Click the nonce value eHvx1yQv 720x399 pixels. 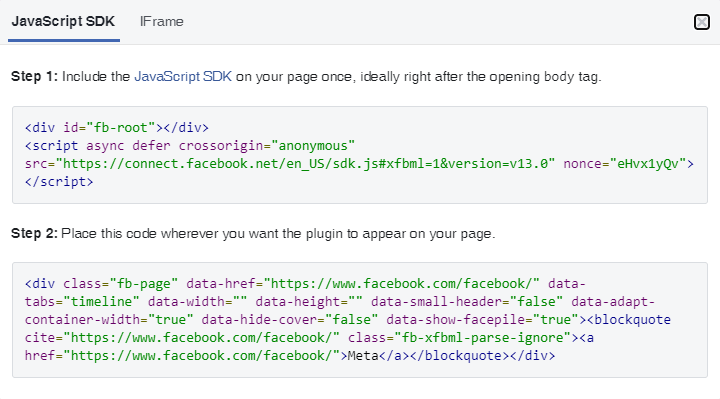pyautogui.click(x=647, y=163)
